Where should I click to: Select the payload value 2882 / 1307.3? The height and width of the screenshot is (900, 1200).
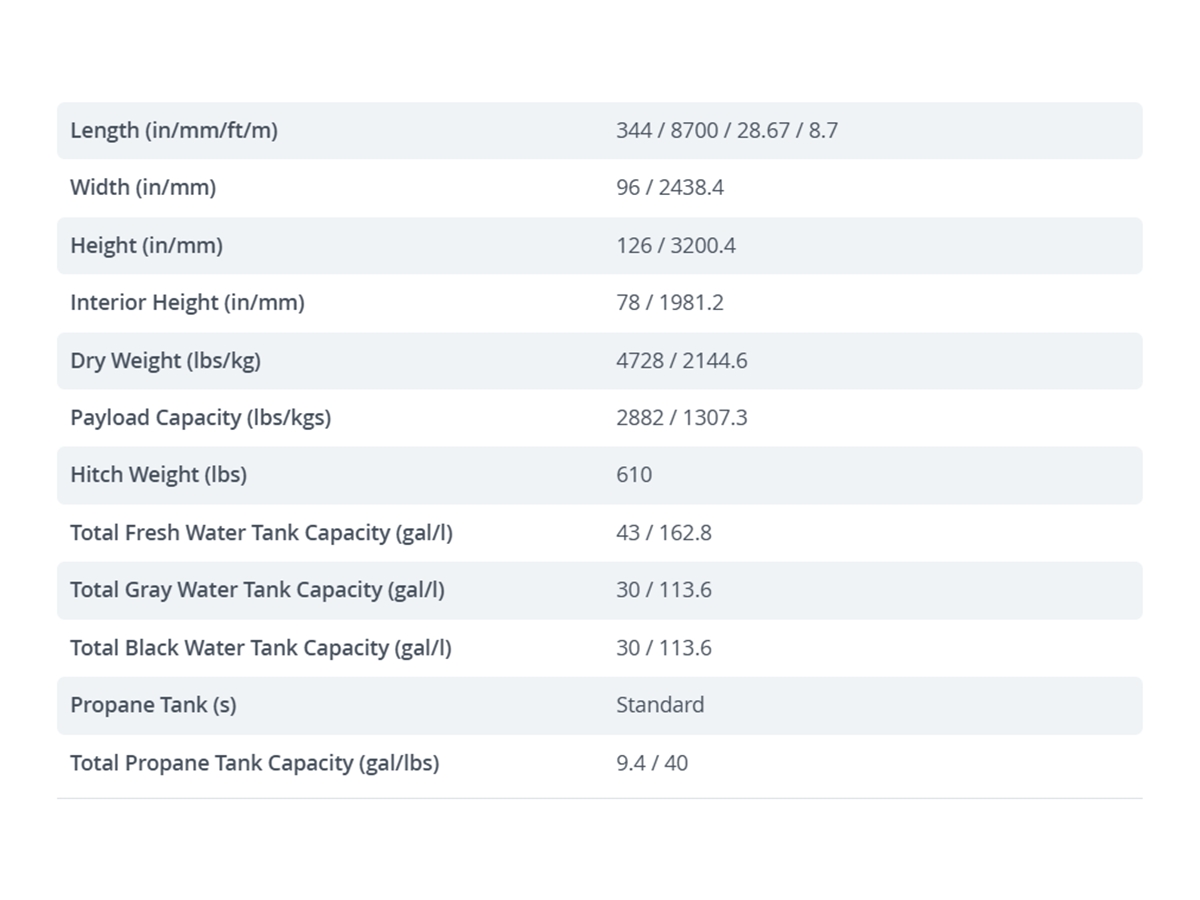[x=682, y=417]
